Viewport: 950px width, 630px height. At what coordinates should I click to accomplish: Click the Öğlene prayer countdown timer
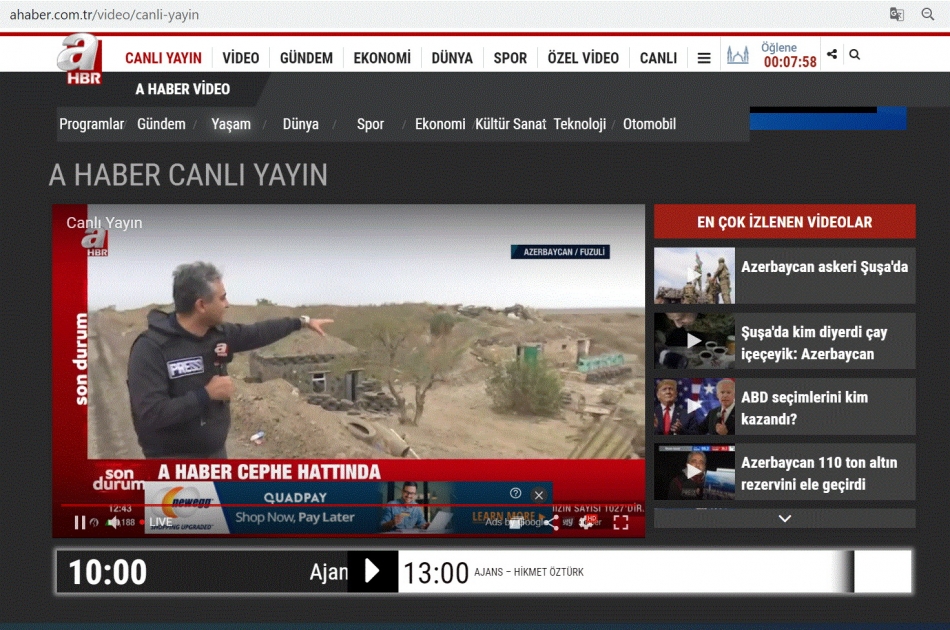click(x=789, y=55)
